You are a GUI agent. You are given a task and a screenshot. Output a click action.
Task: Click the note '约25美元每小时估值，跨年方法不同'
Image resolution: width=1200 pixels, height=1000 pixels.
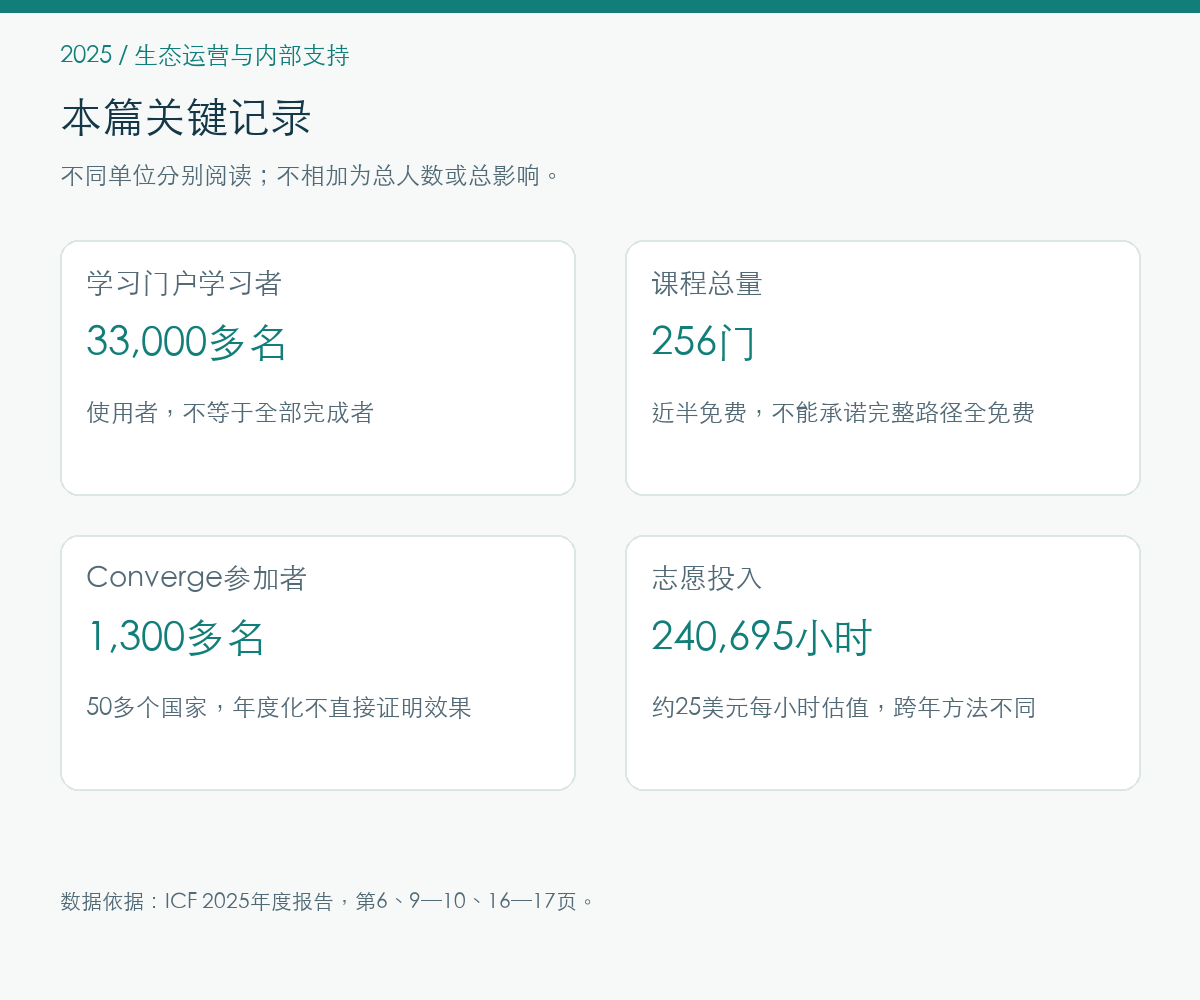(x=844, y=708)
